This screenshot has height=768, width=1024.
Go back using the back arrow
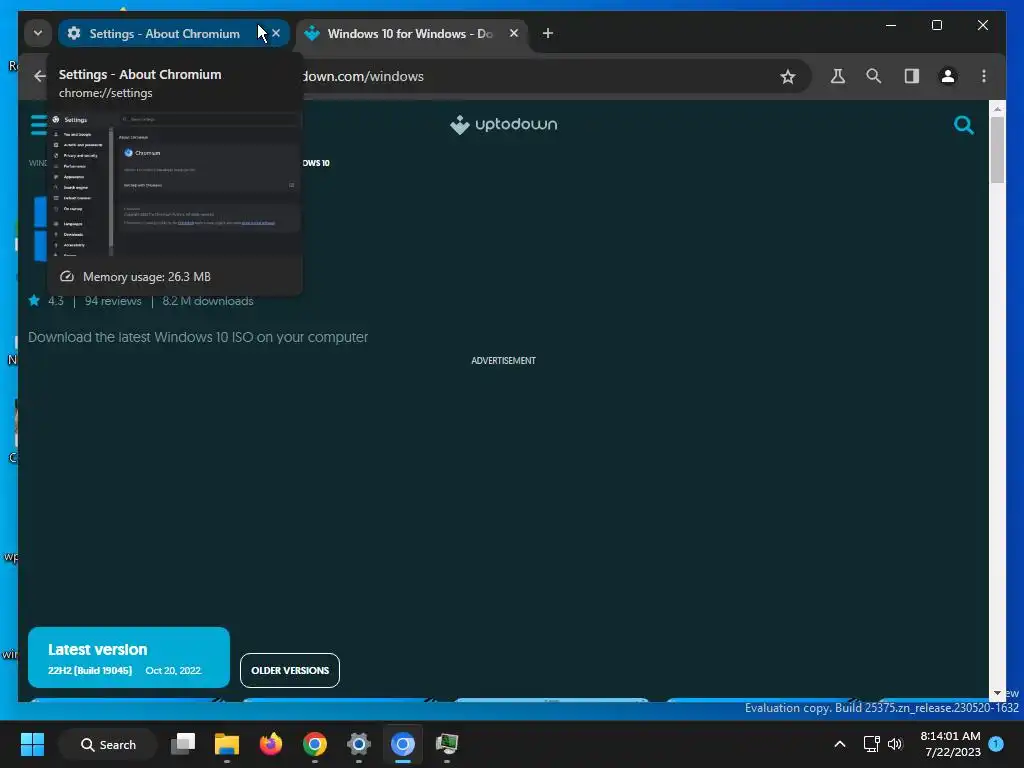tap(40, 76)
